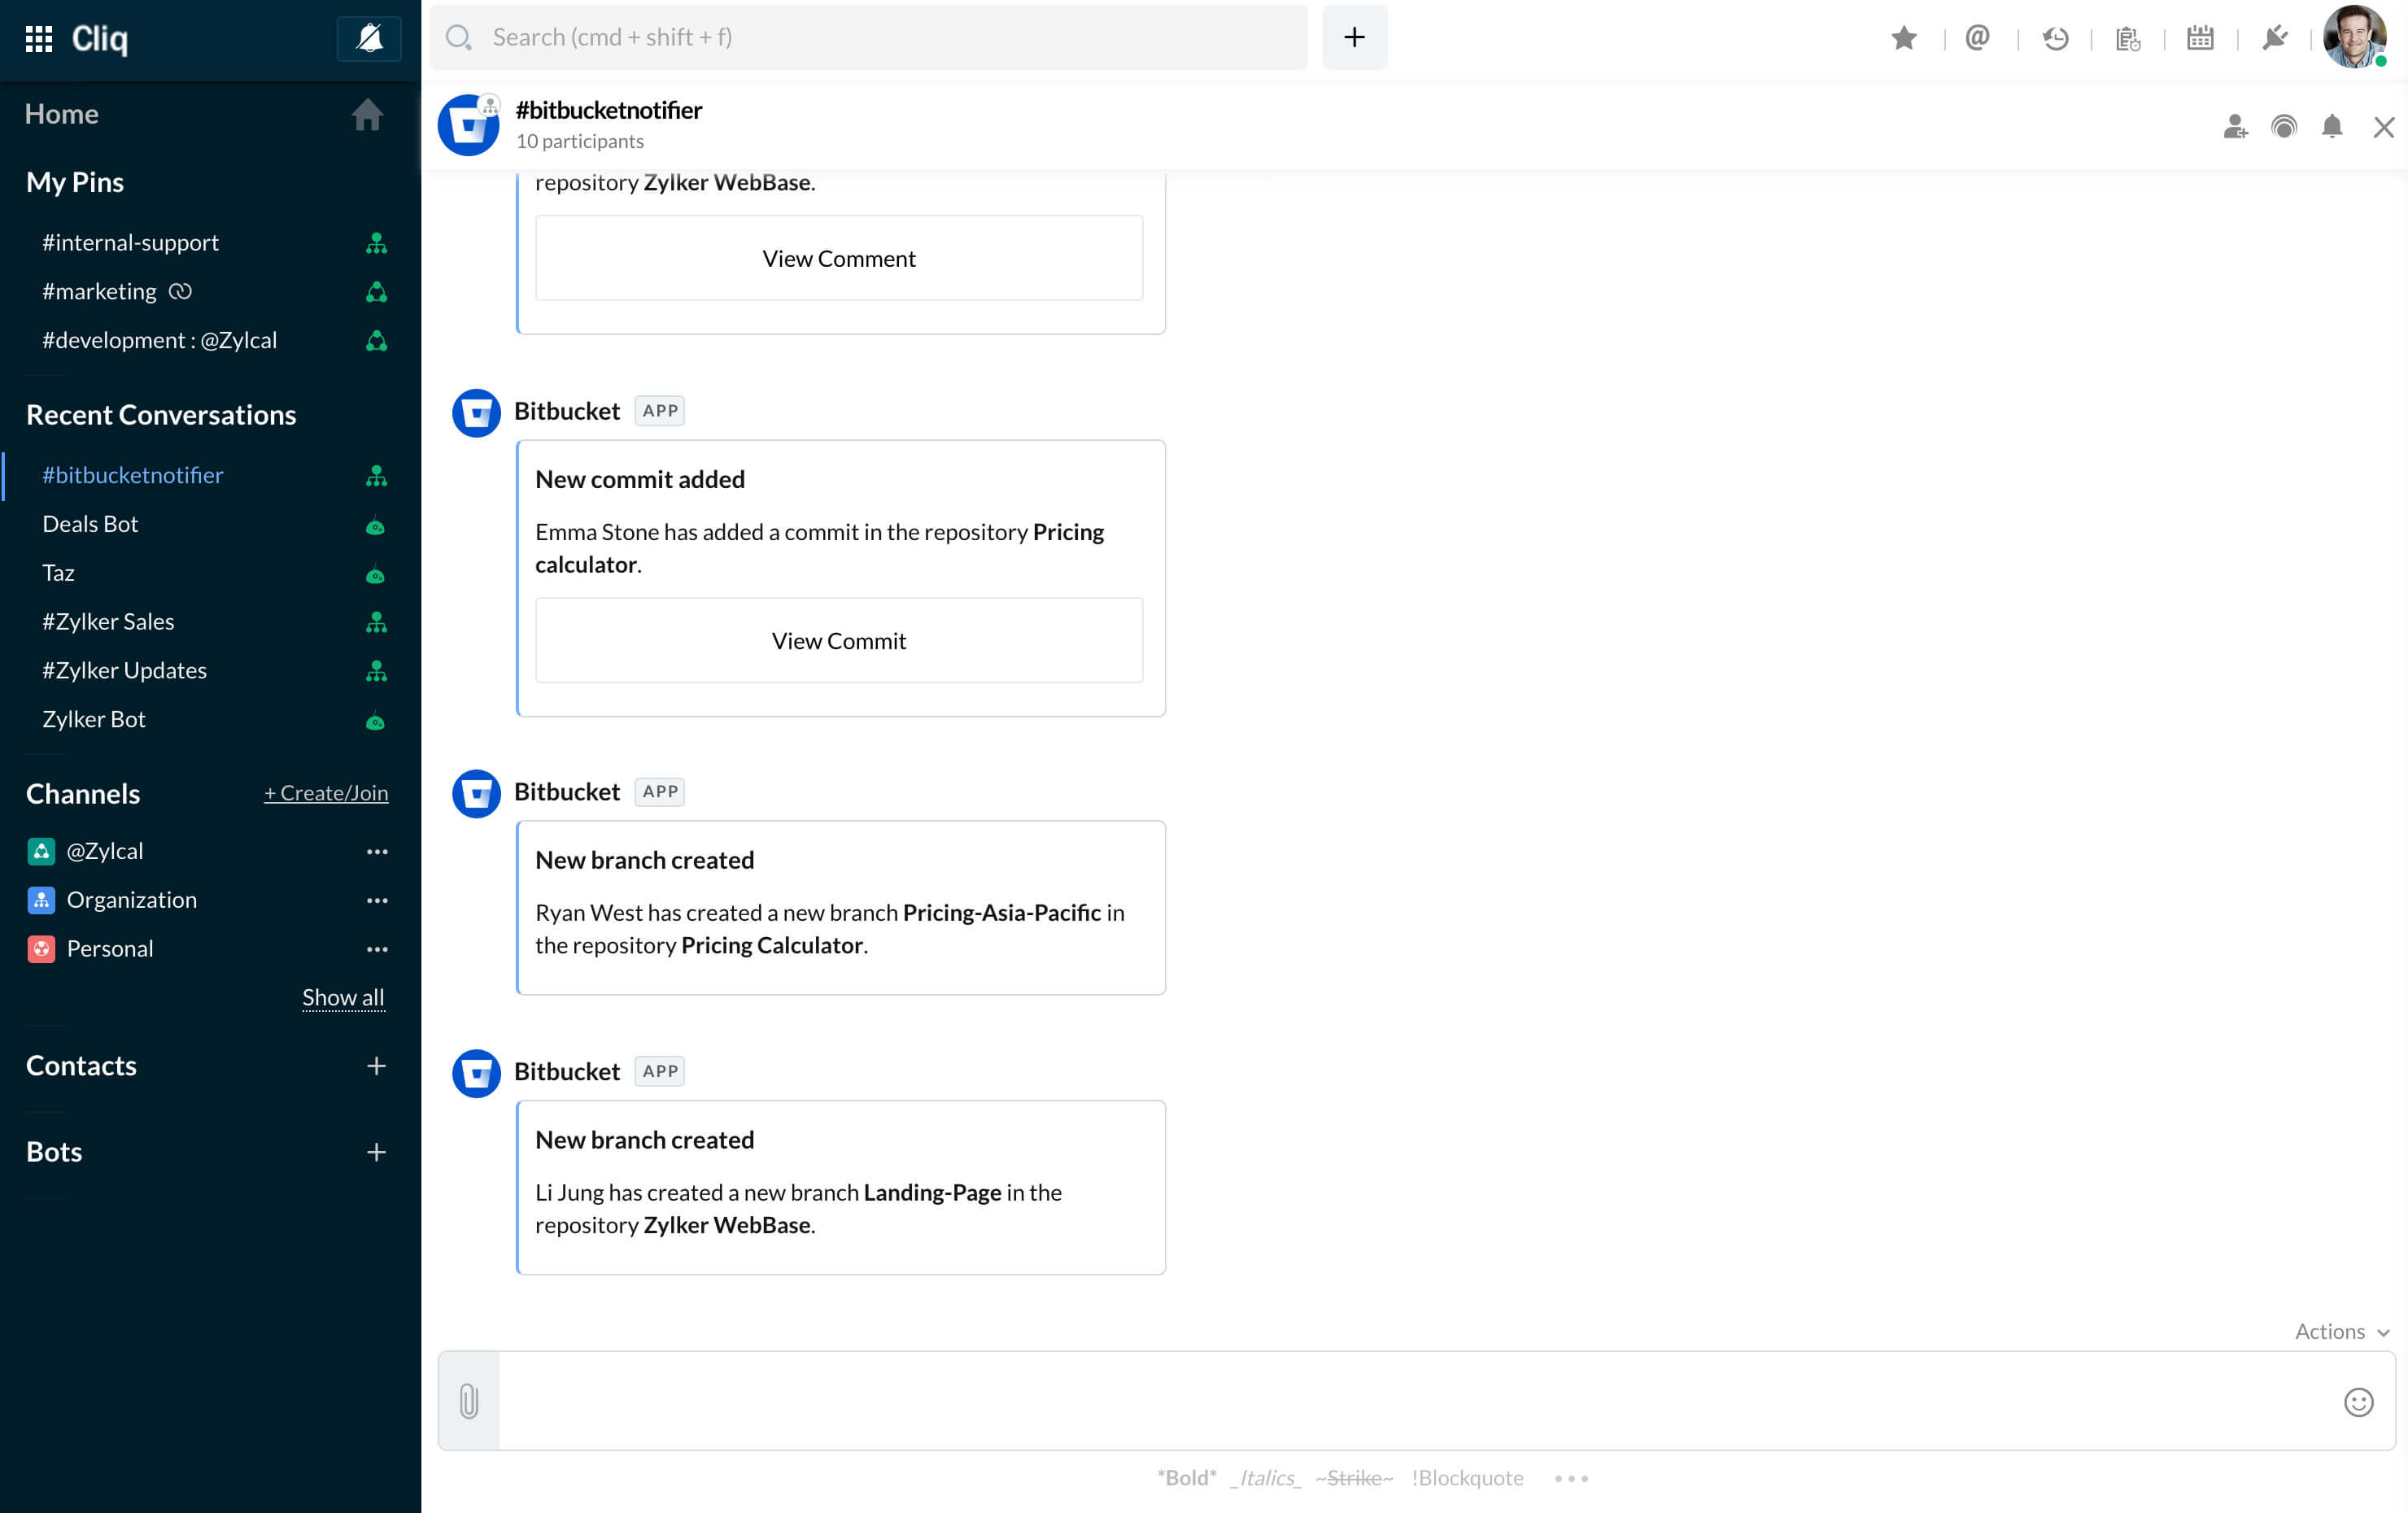This screenshot has height=1513, width=2408.
Task: Expand more formatting options dots
Action: (1571, 1478)
